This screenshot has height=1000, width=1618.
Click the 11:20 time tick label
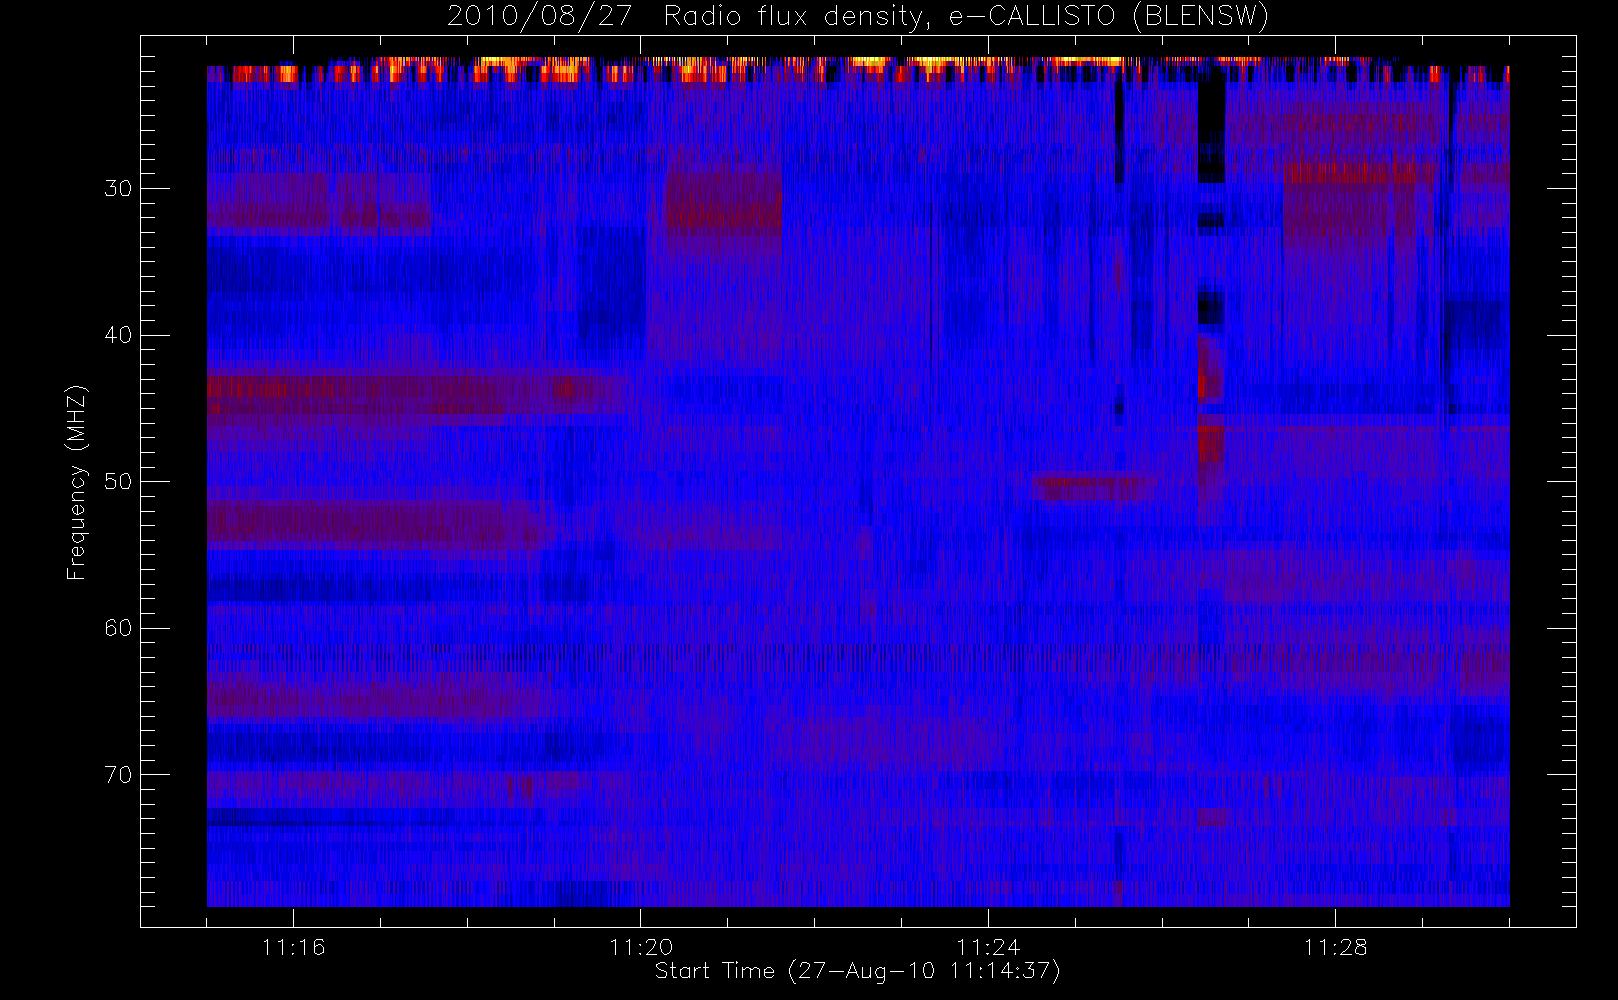640,947
